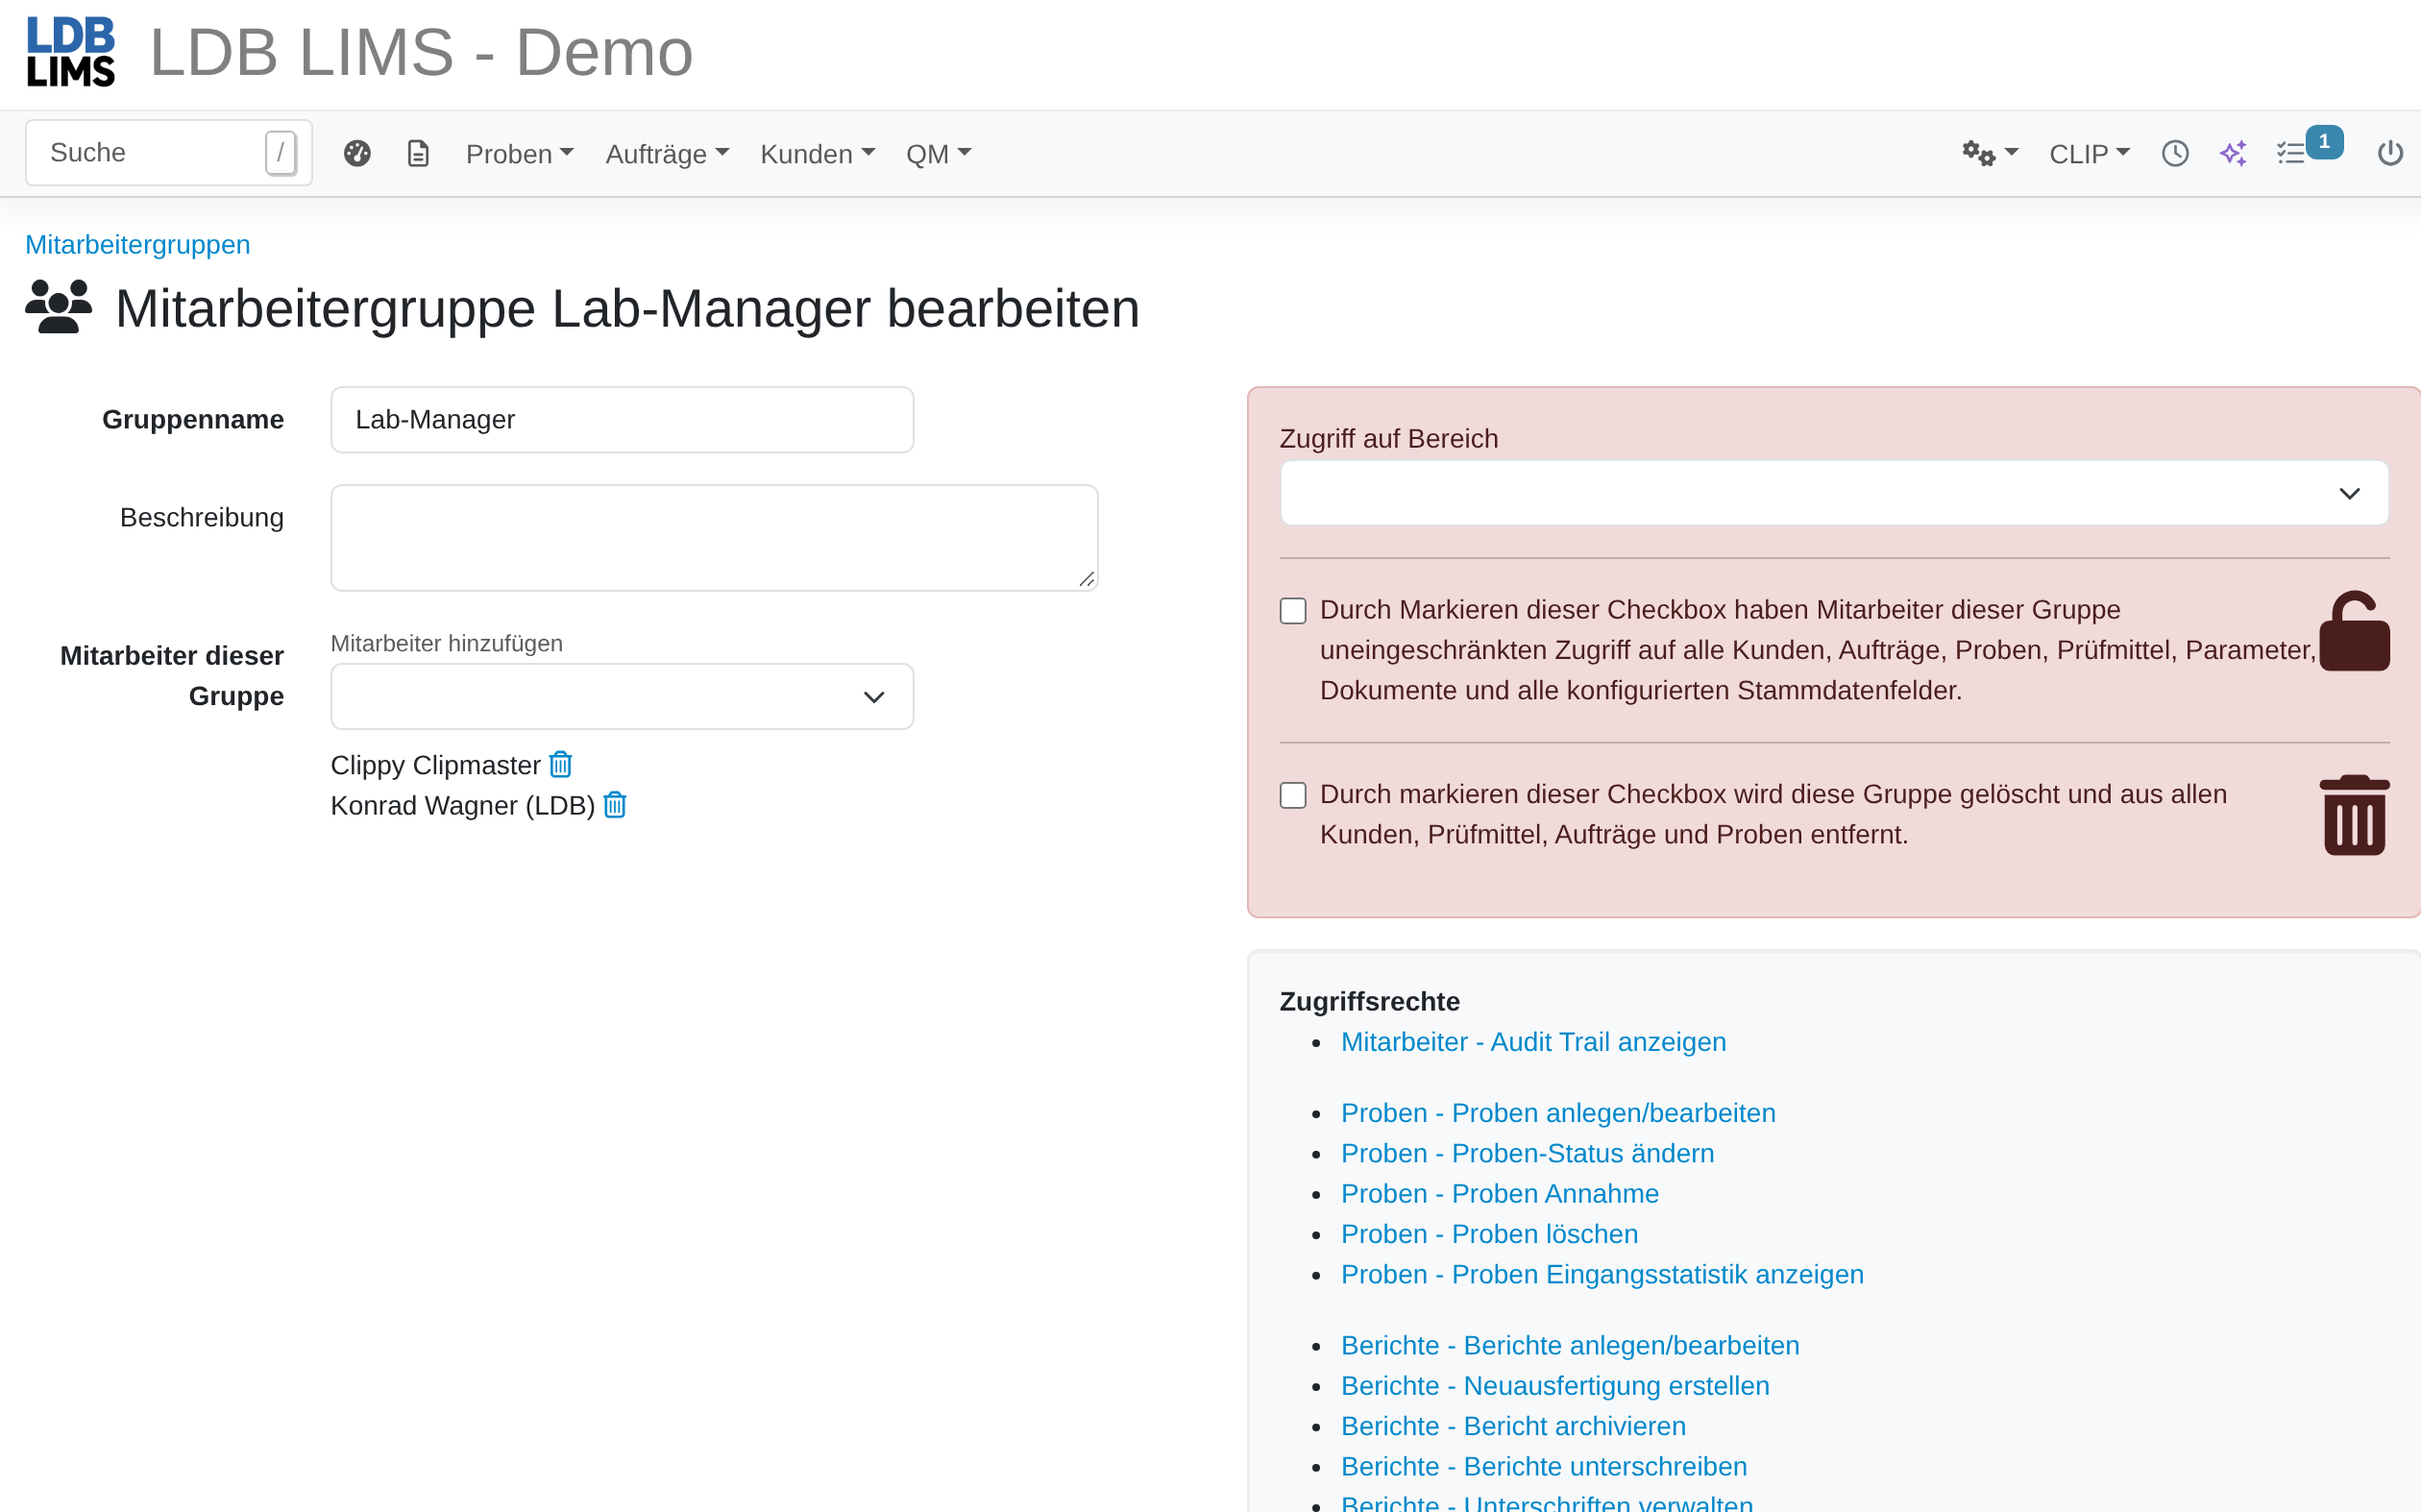
Task: Open the Aufträge menu
Action: [667, 154]
